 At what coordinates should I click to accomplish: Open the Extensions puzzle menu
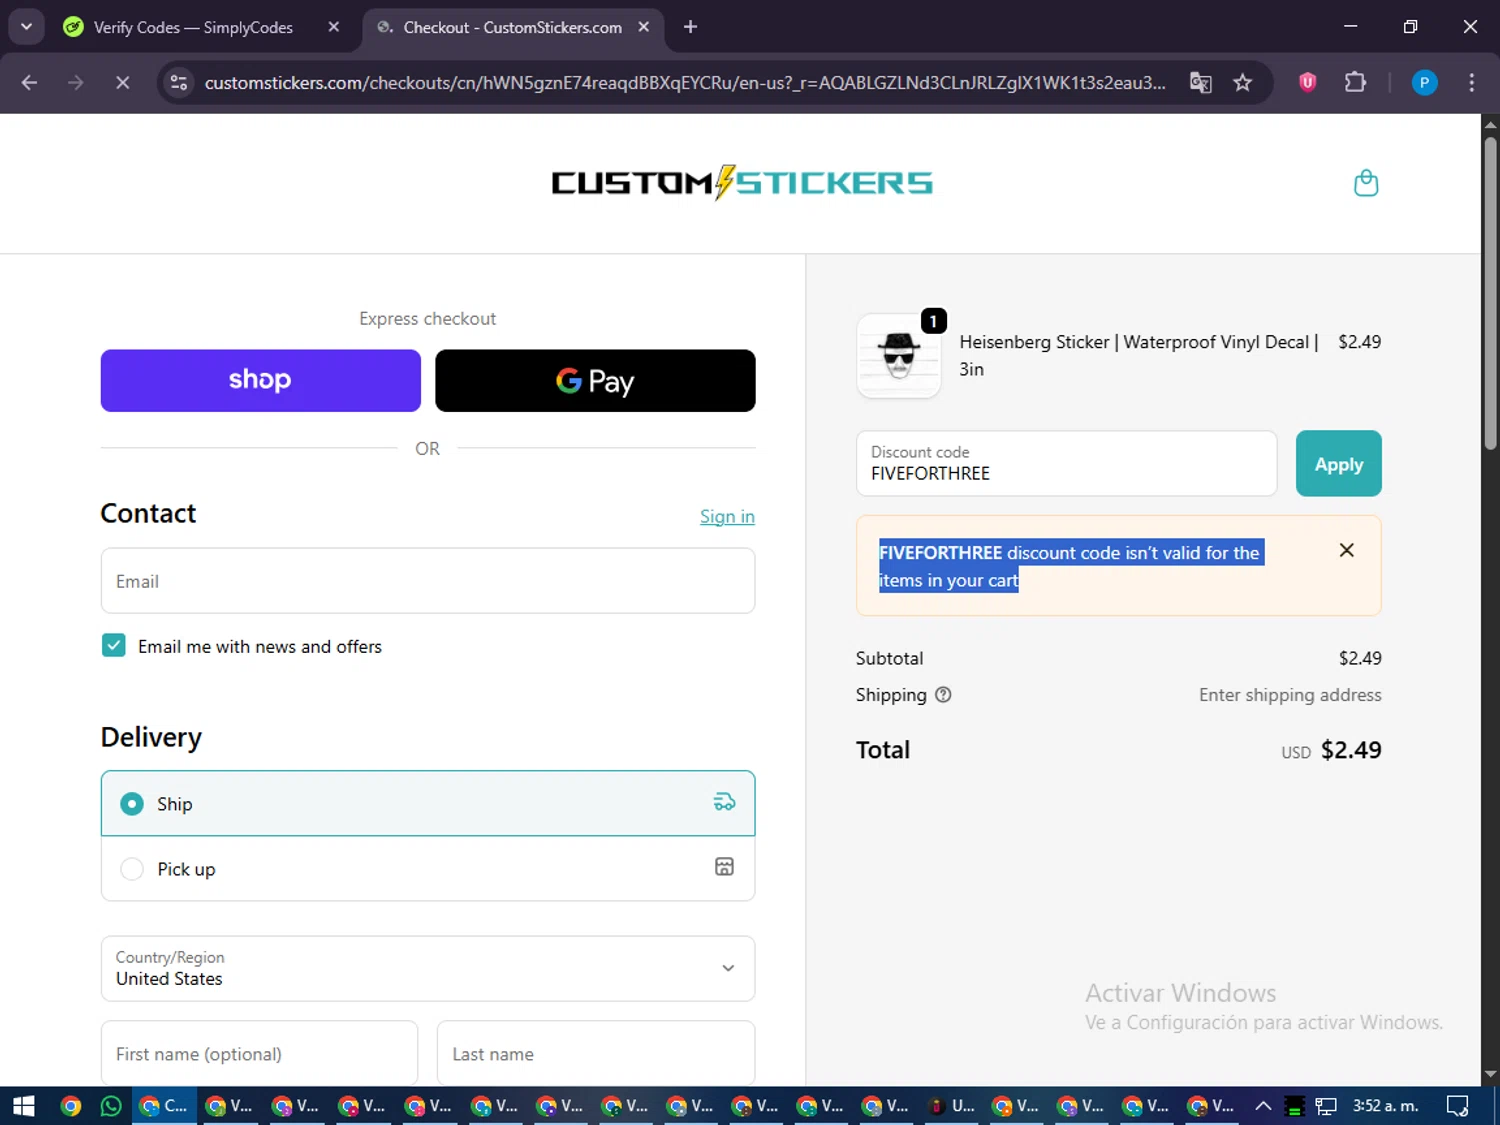click(1355, 83)
